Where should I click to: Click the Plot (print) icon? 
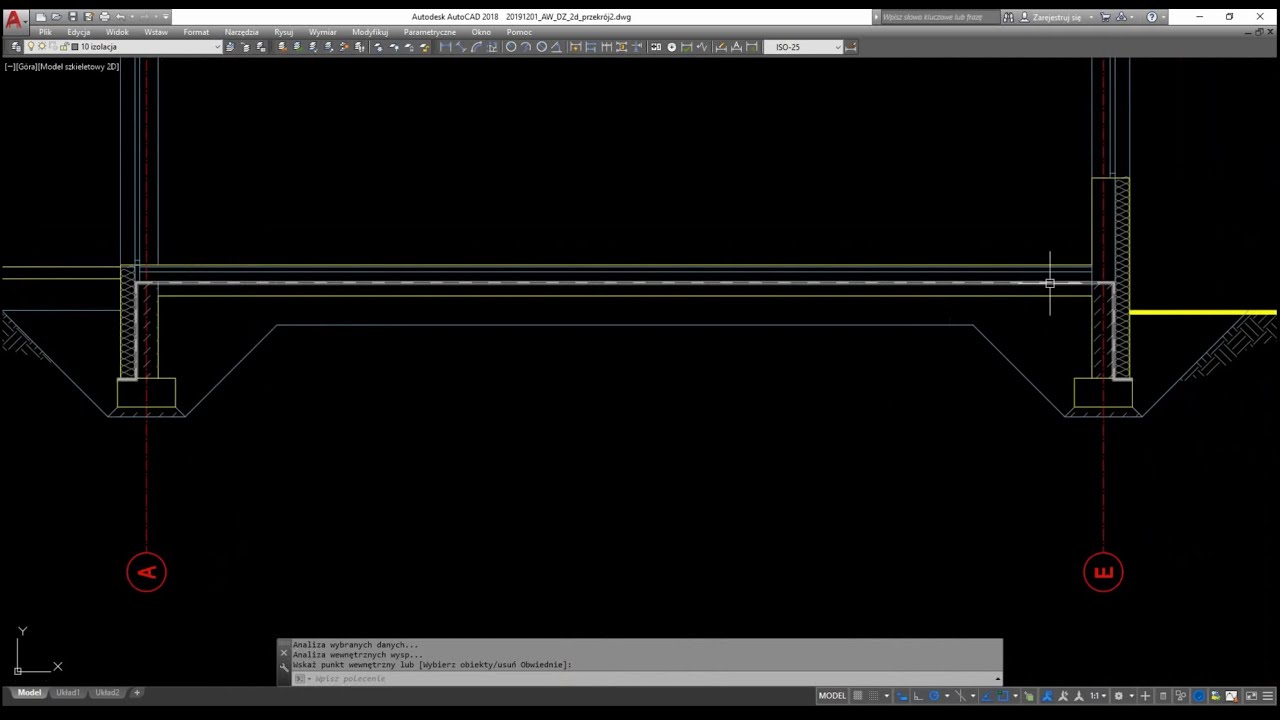tap(104, 17)
